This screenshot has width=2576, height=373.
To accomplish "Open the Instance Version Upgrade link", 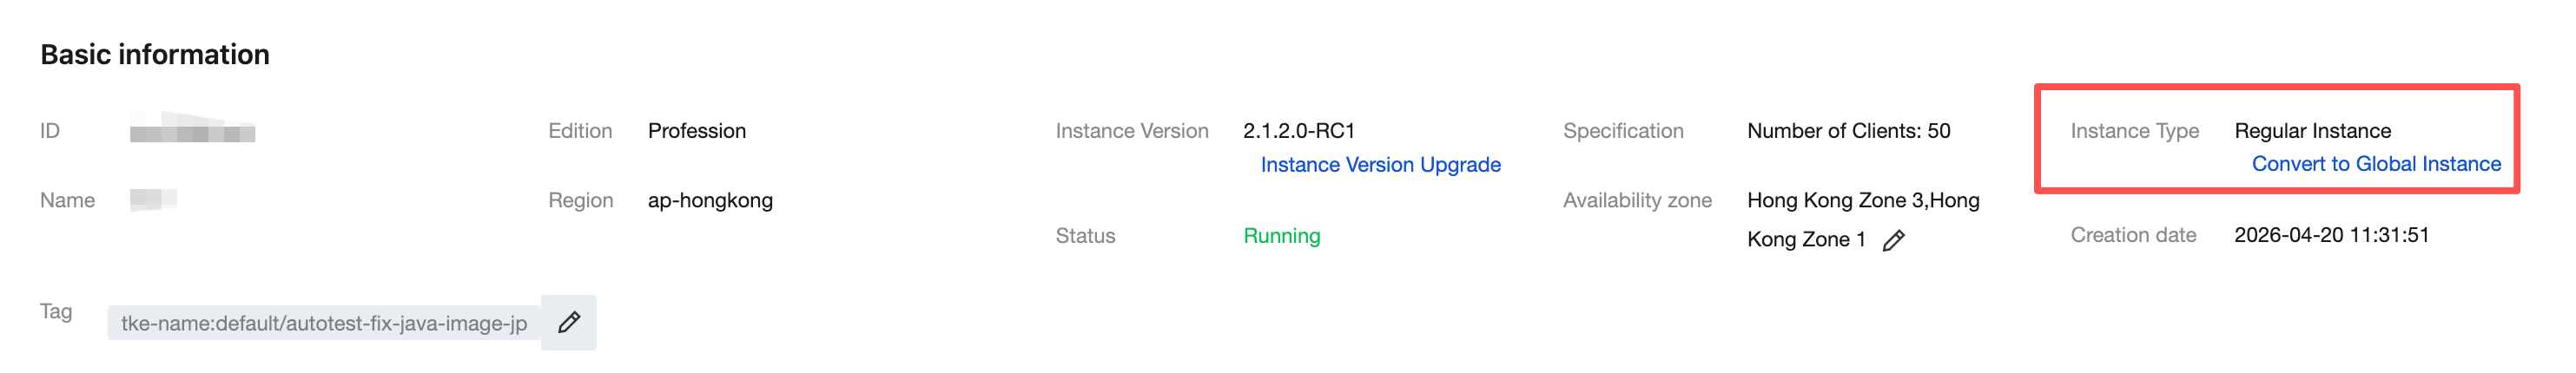I will (1380, 165).
